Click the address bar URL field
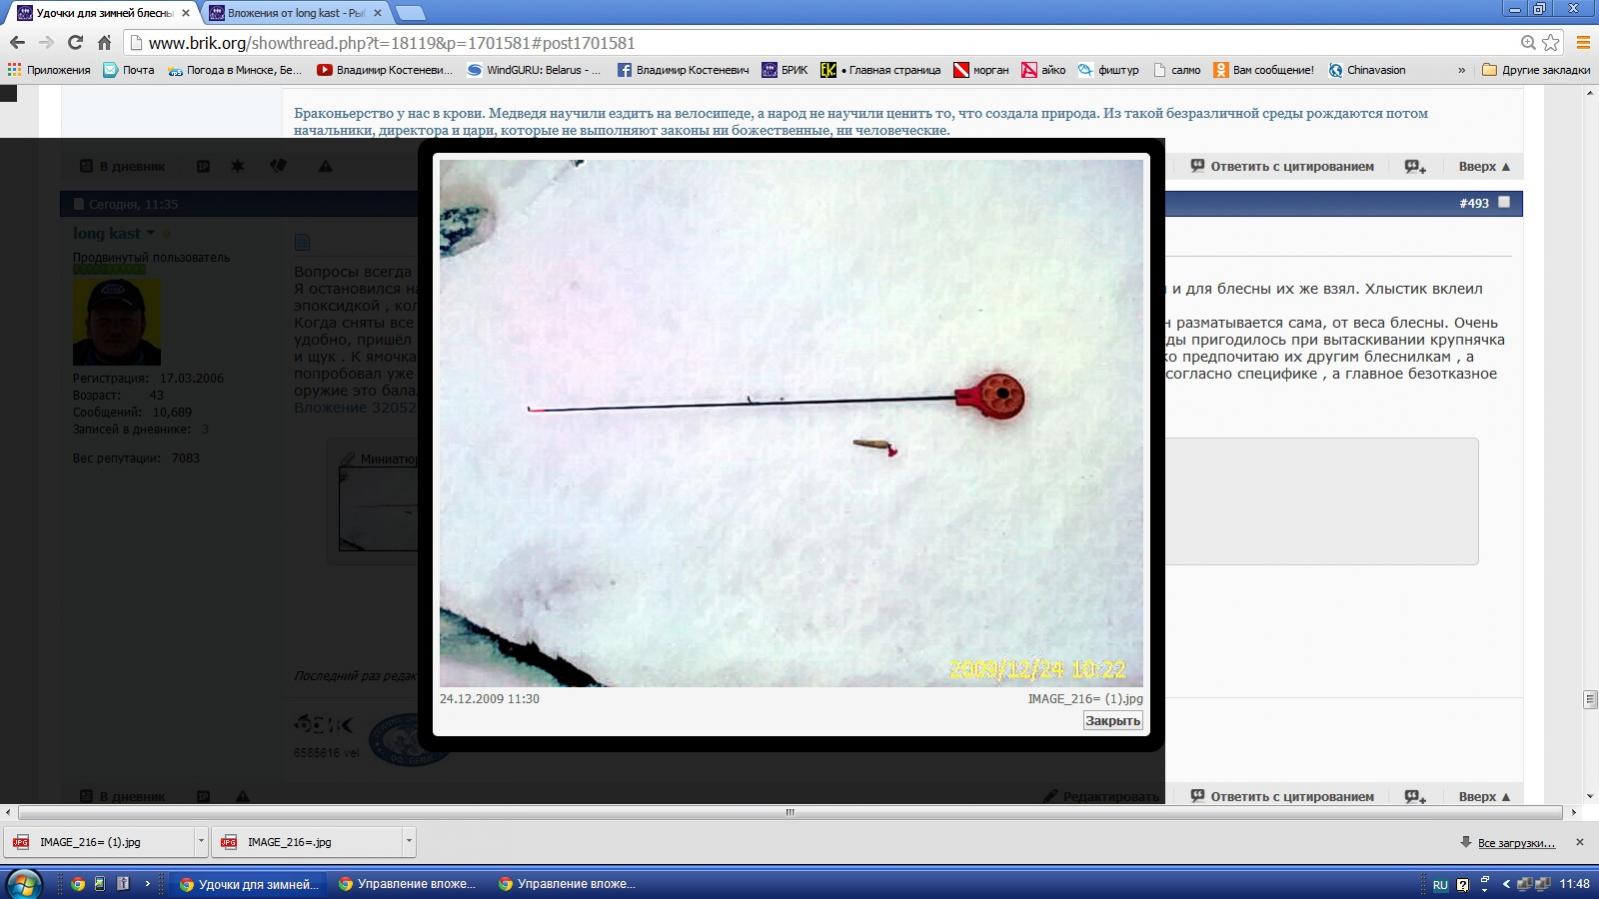The width and height of the screenshot is (1599, 899). pos(800,43)
